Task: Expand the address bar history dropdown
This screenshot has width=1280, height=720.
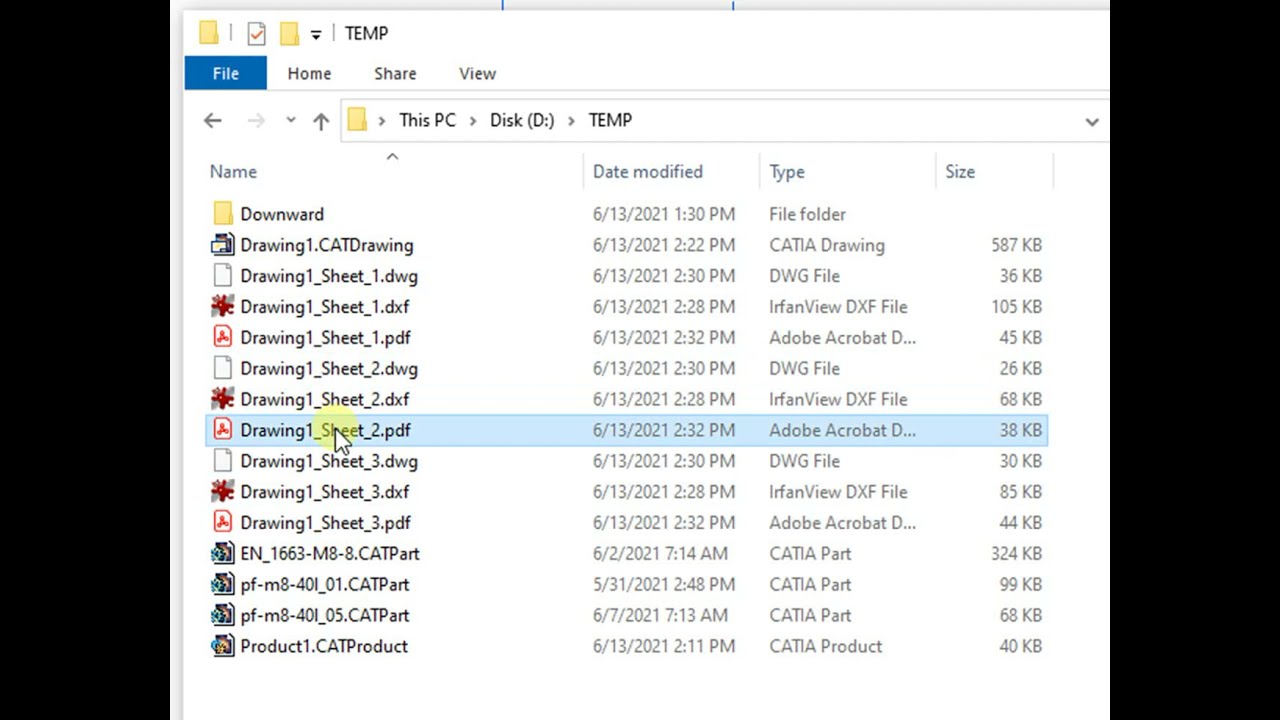Action: pos(1092,121)
